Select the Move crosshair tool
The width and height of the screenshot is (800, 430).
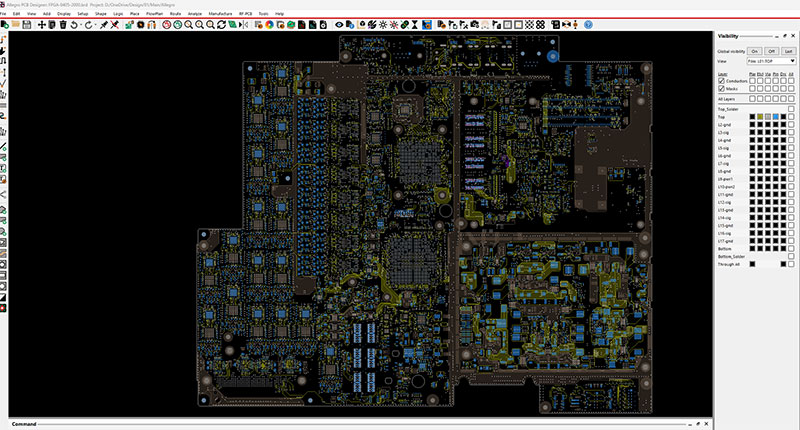pyautogui.click(x=41, y=24)
